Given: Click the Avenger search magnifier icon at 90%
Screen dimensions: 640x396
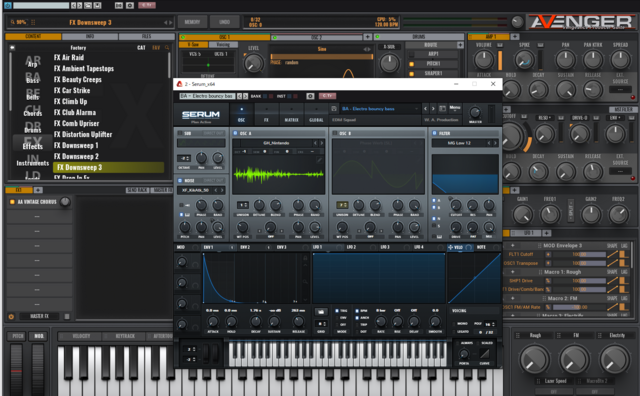Looking at the screenshot, I should point(13,22).
